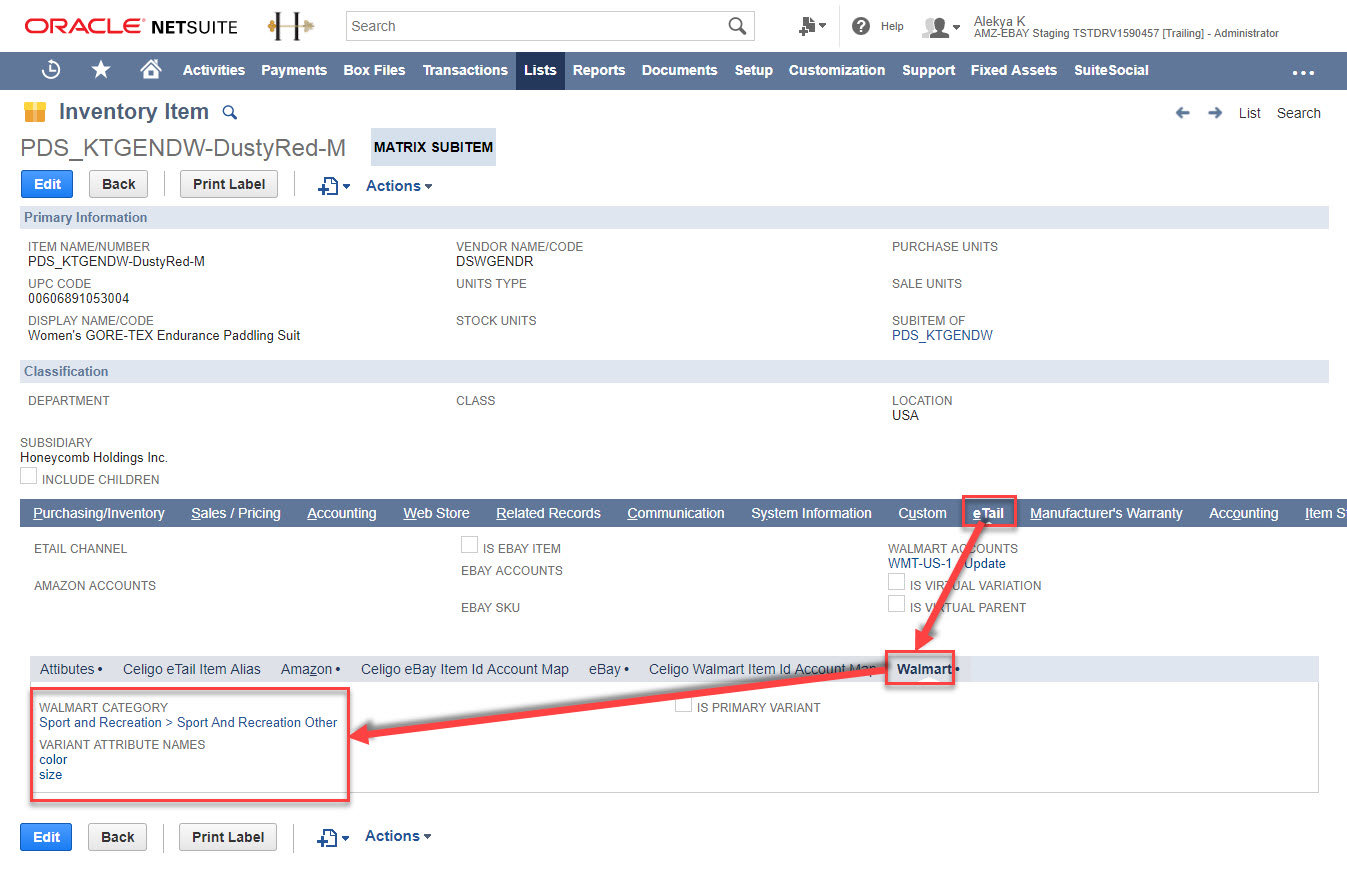Open the Celigo eBay Item Id Account Map subtab

point(465,669)
